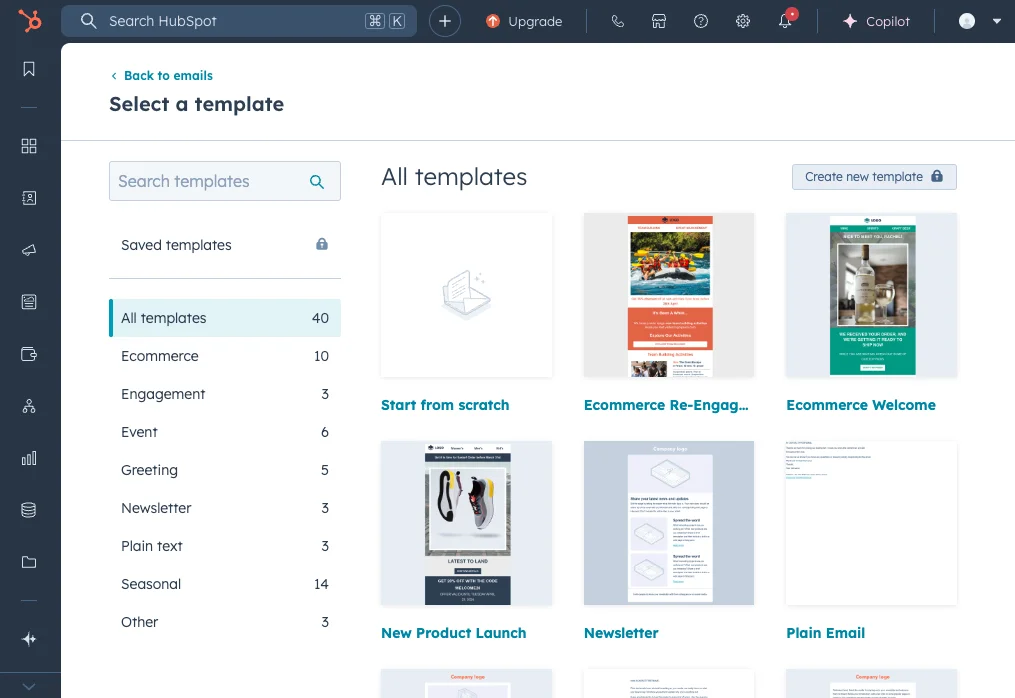Select the Plain text category
Image resolution: width=1015 pixels, height=698 pixels.
coord(225,546)
